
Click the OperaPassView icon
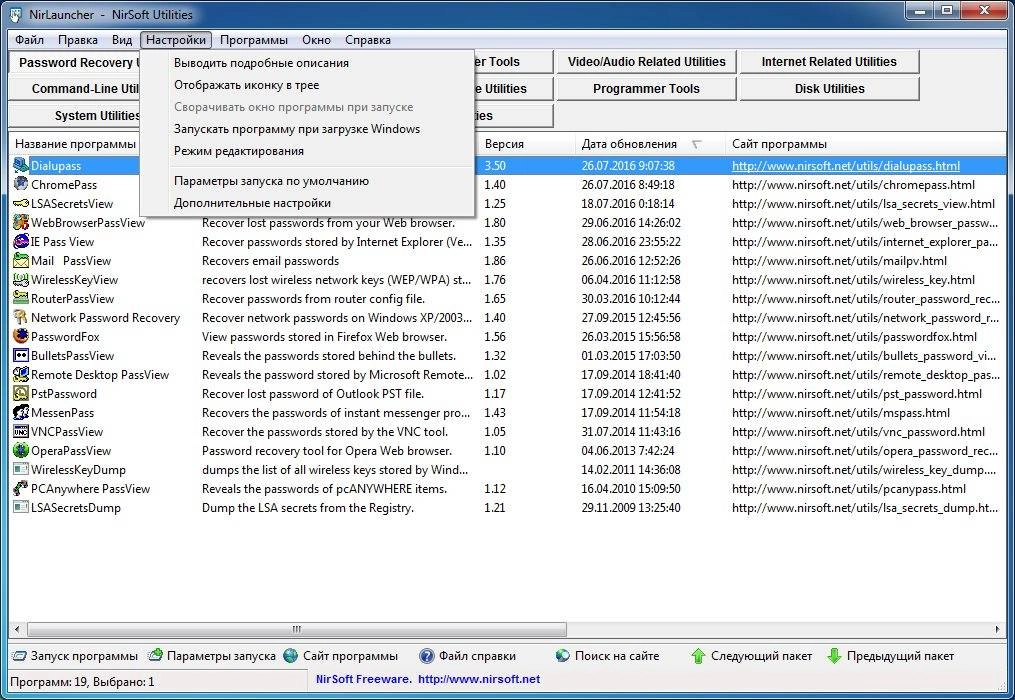point(21,451)
